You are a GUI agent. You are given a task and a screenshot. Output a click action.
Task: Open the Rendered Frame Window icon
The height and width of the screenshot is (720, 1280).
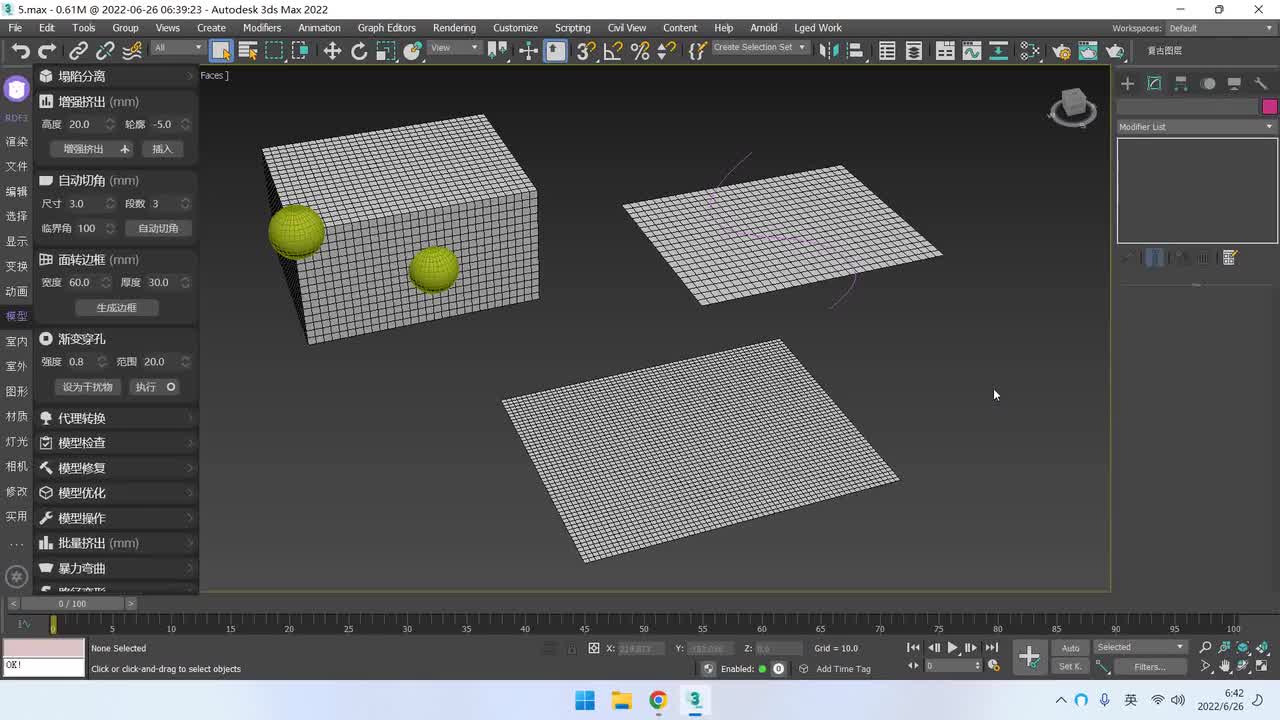click(x=1088, y=51)
